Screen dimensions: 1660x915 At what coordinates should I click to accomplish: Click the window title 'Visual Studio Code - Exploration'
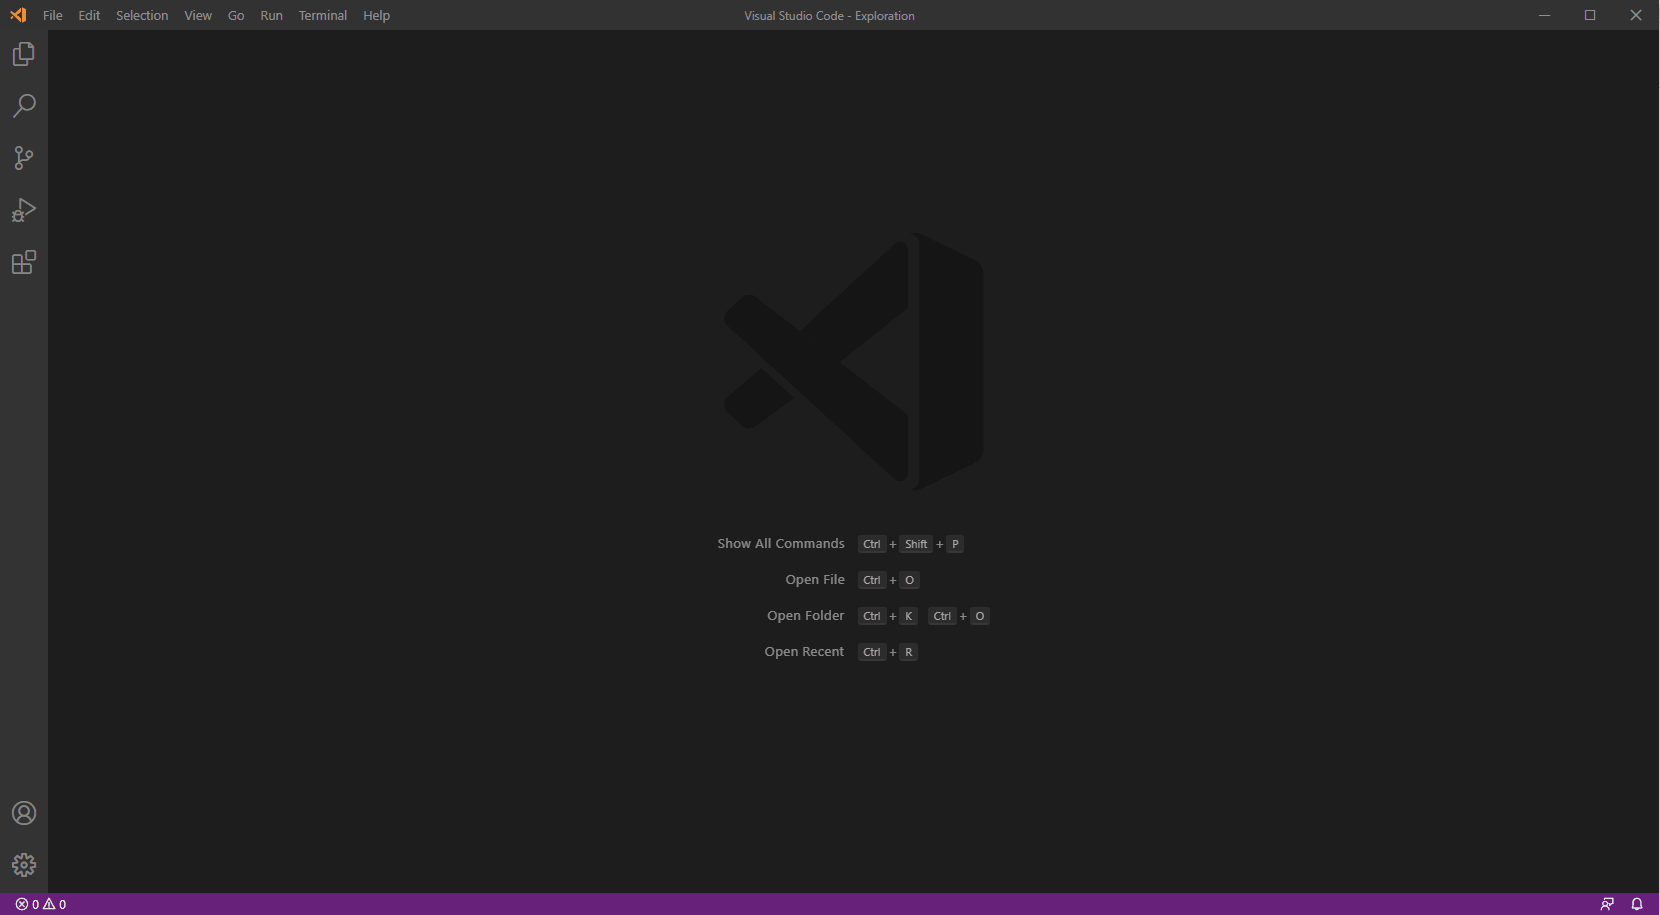click(829, 15)
